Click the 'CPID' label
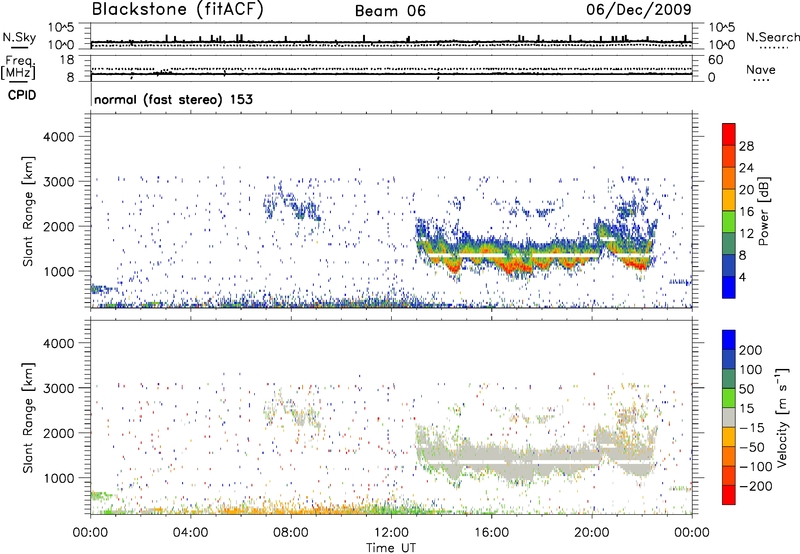The width and height of the screenshot is (800, 554). pos(22,95)
